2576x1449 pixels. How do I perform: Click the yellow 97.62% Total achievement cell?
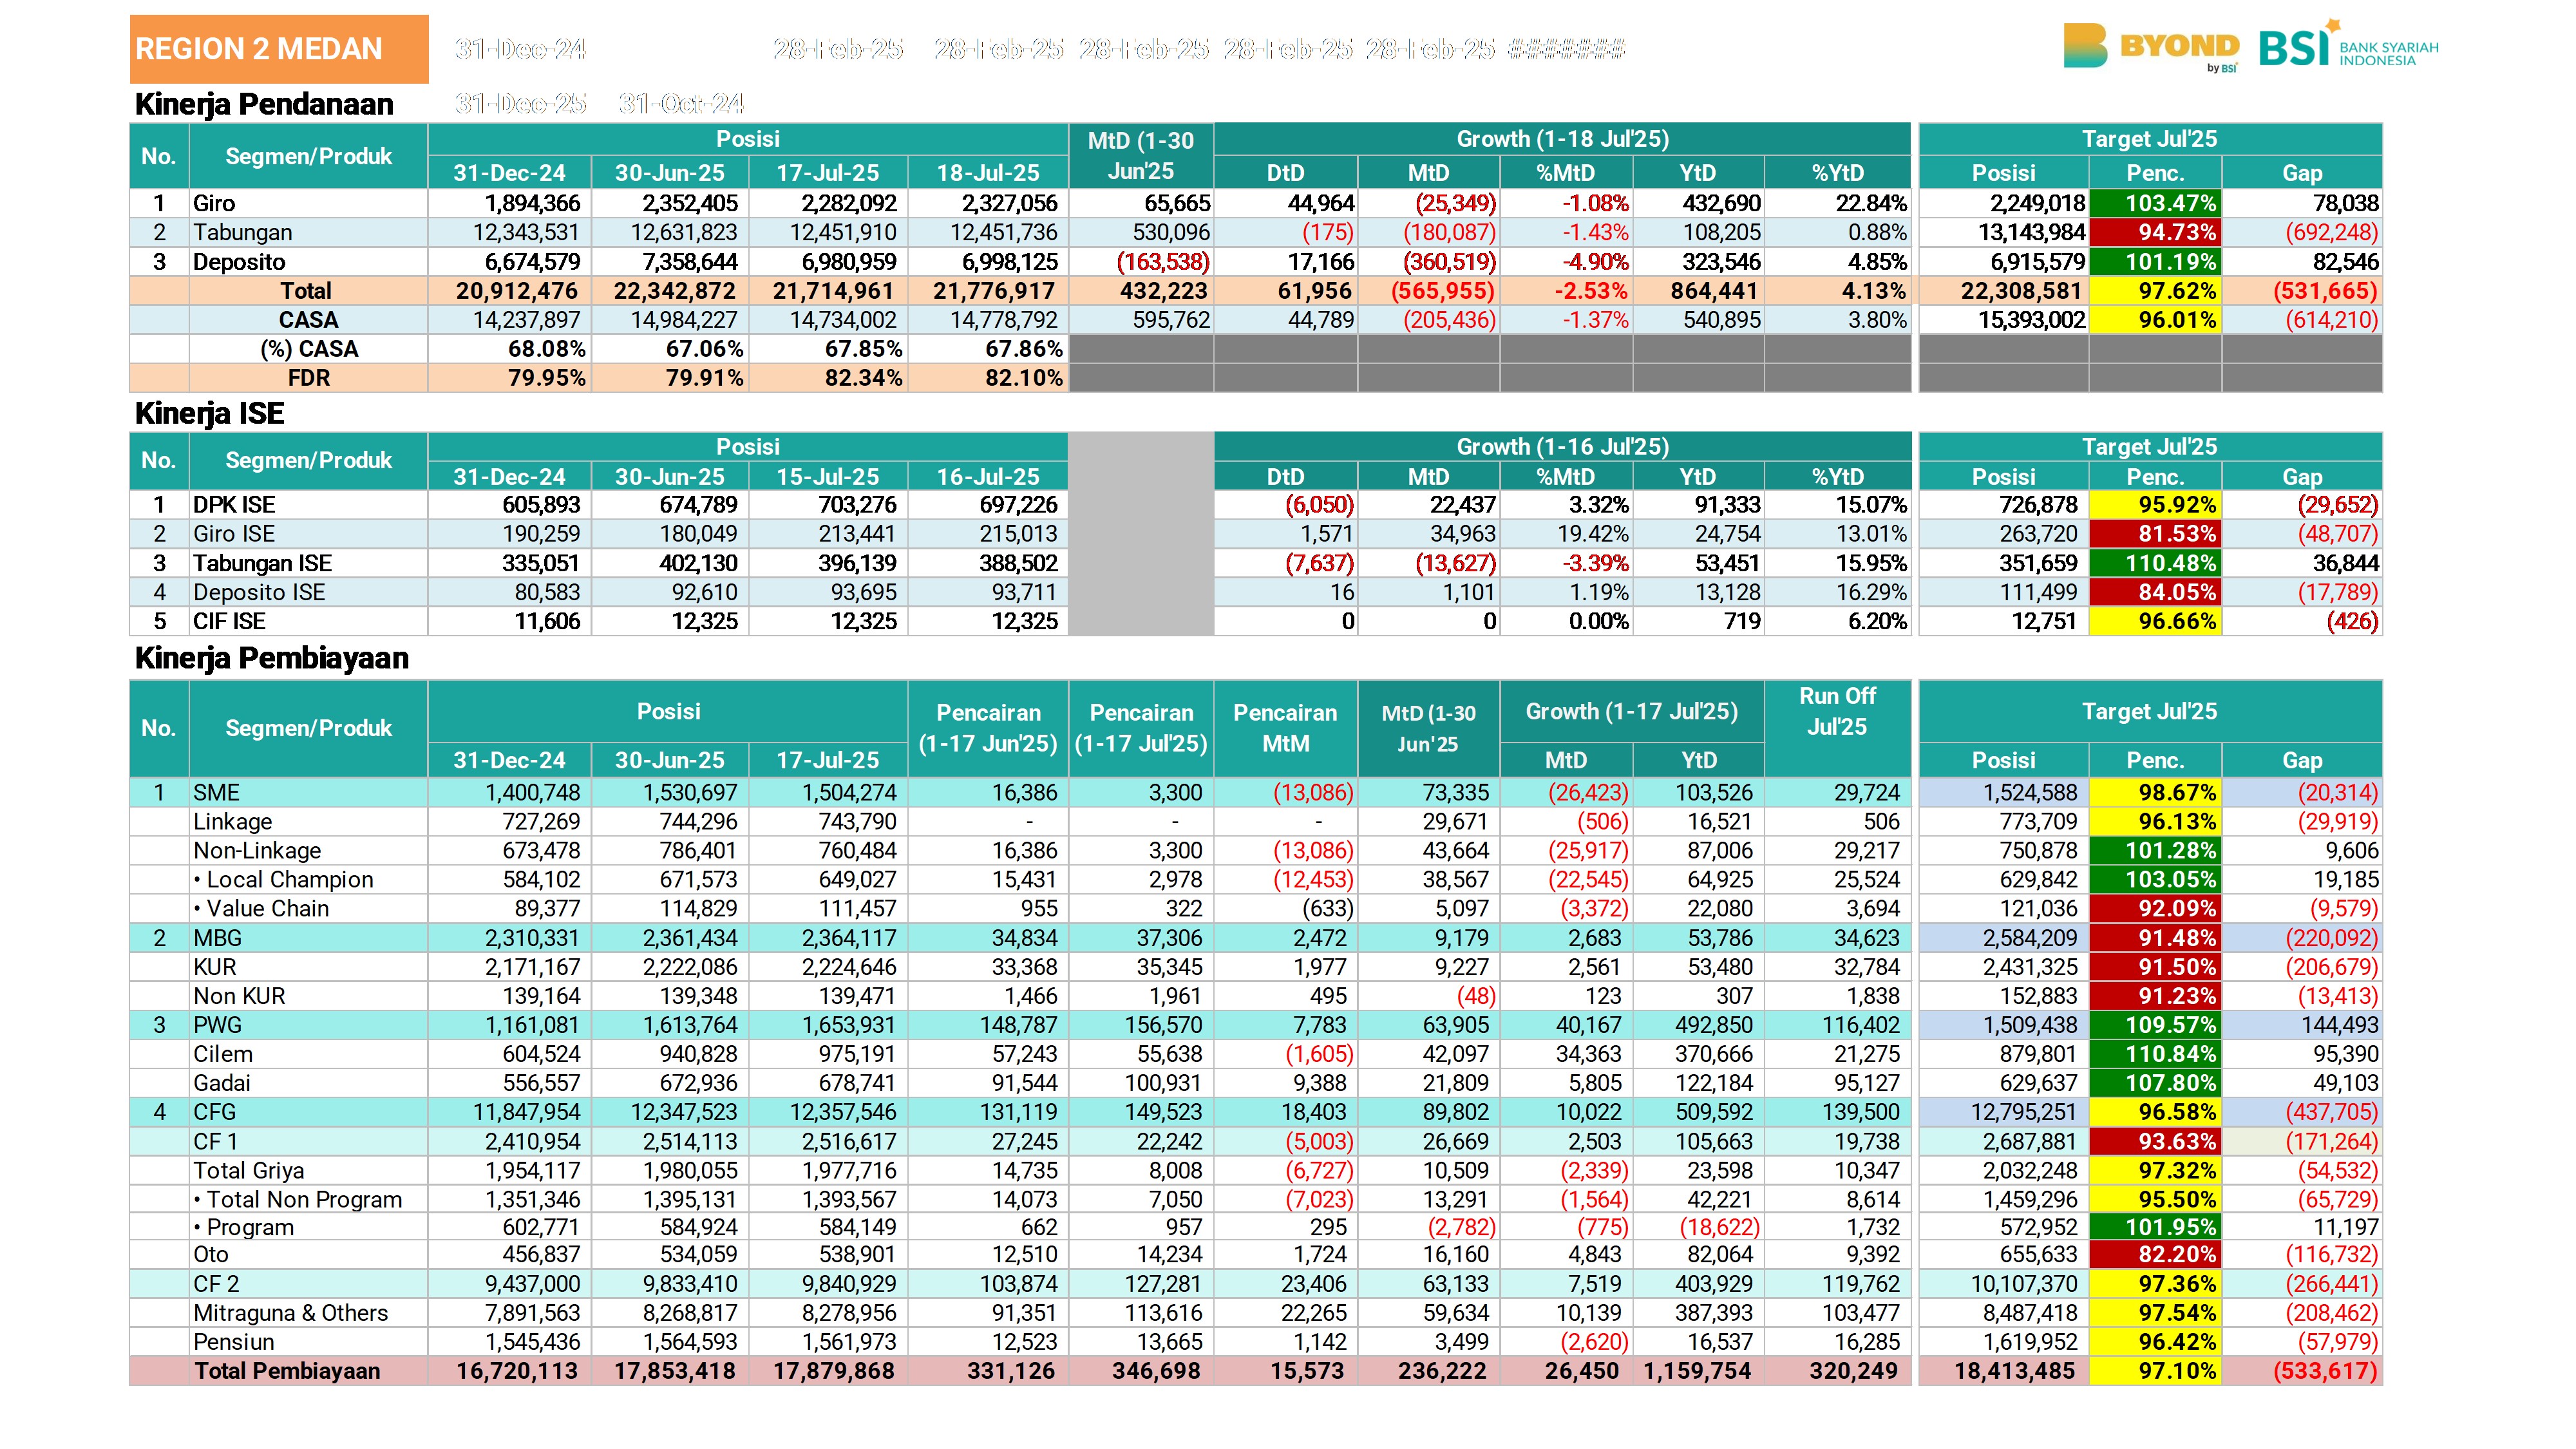coord(2155,291)
